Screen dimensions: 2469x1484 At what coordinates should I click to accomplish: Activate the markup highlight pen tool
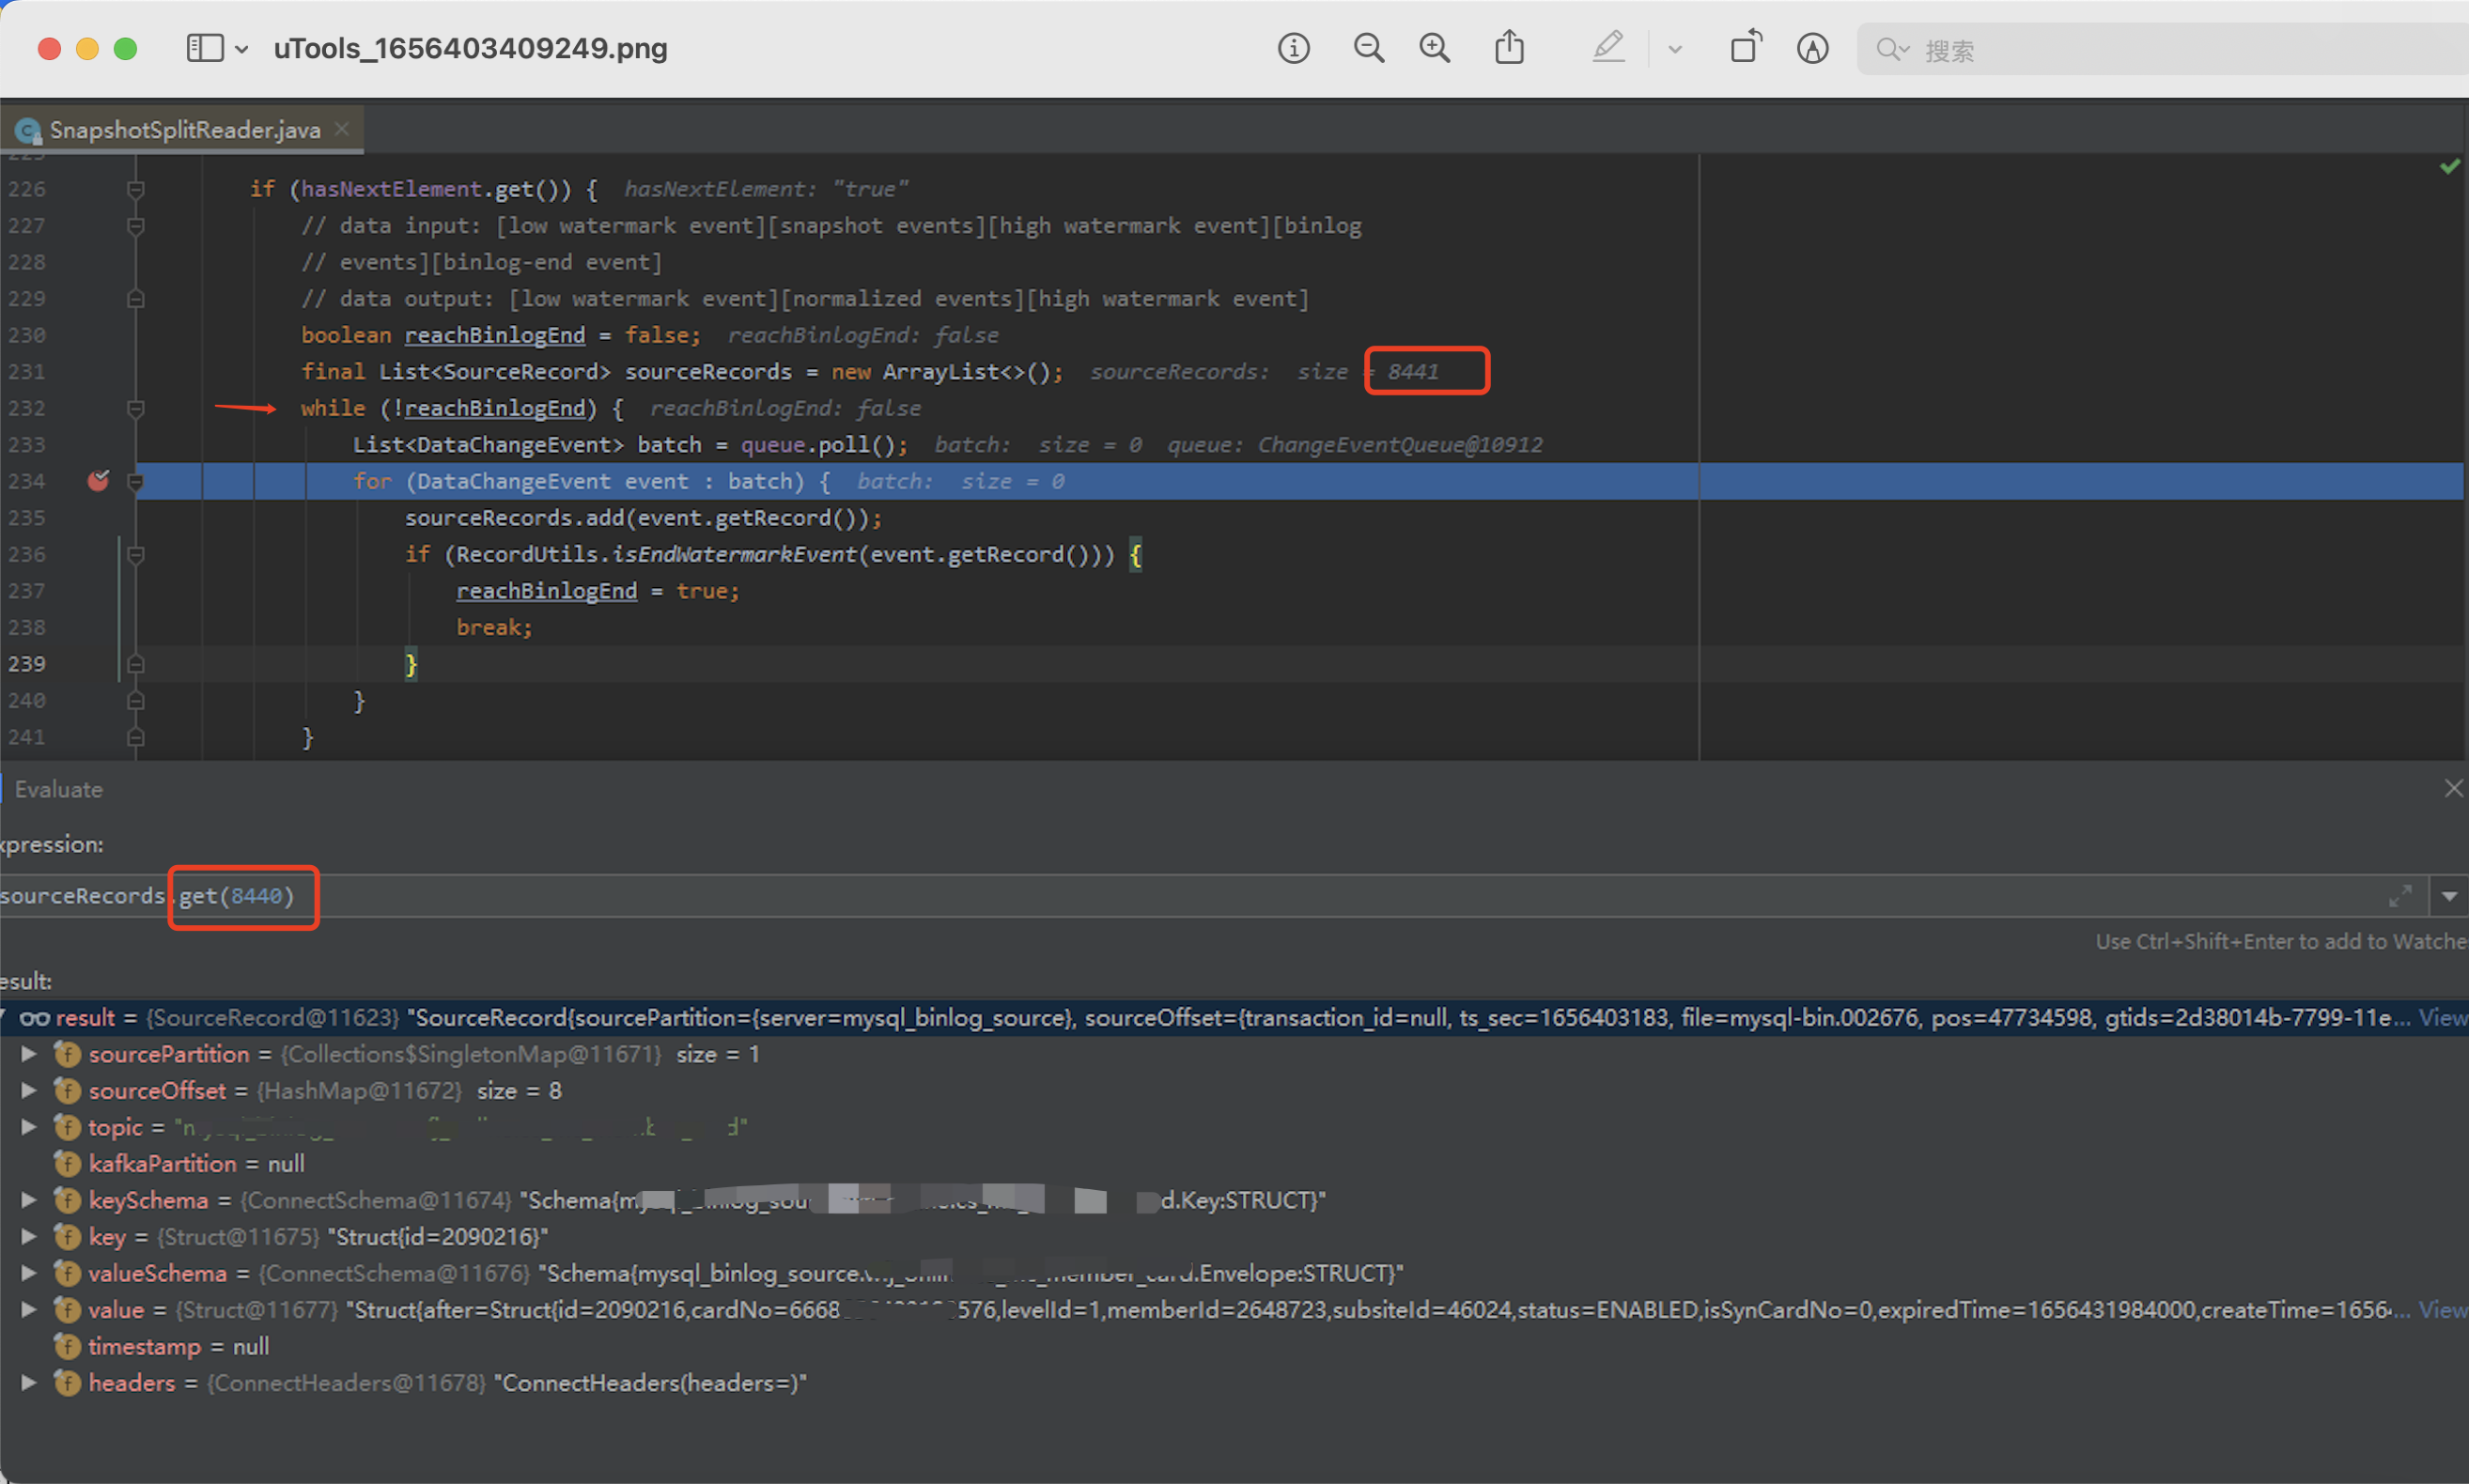click(1608, 47)
